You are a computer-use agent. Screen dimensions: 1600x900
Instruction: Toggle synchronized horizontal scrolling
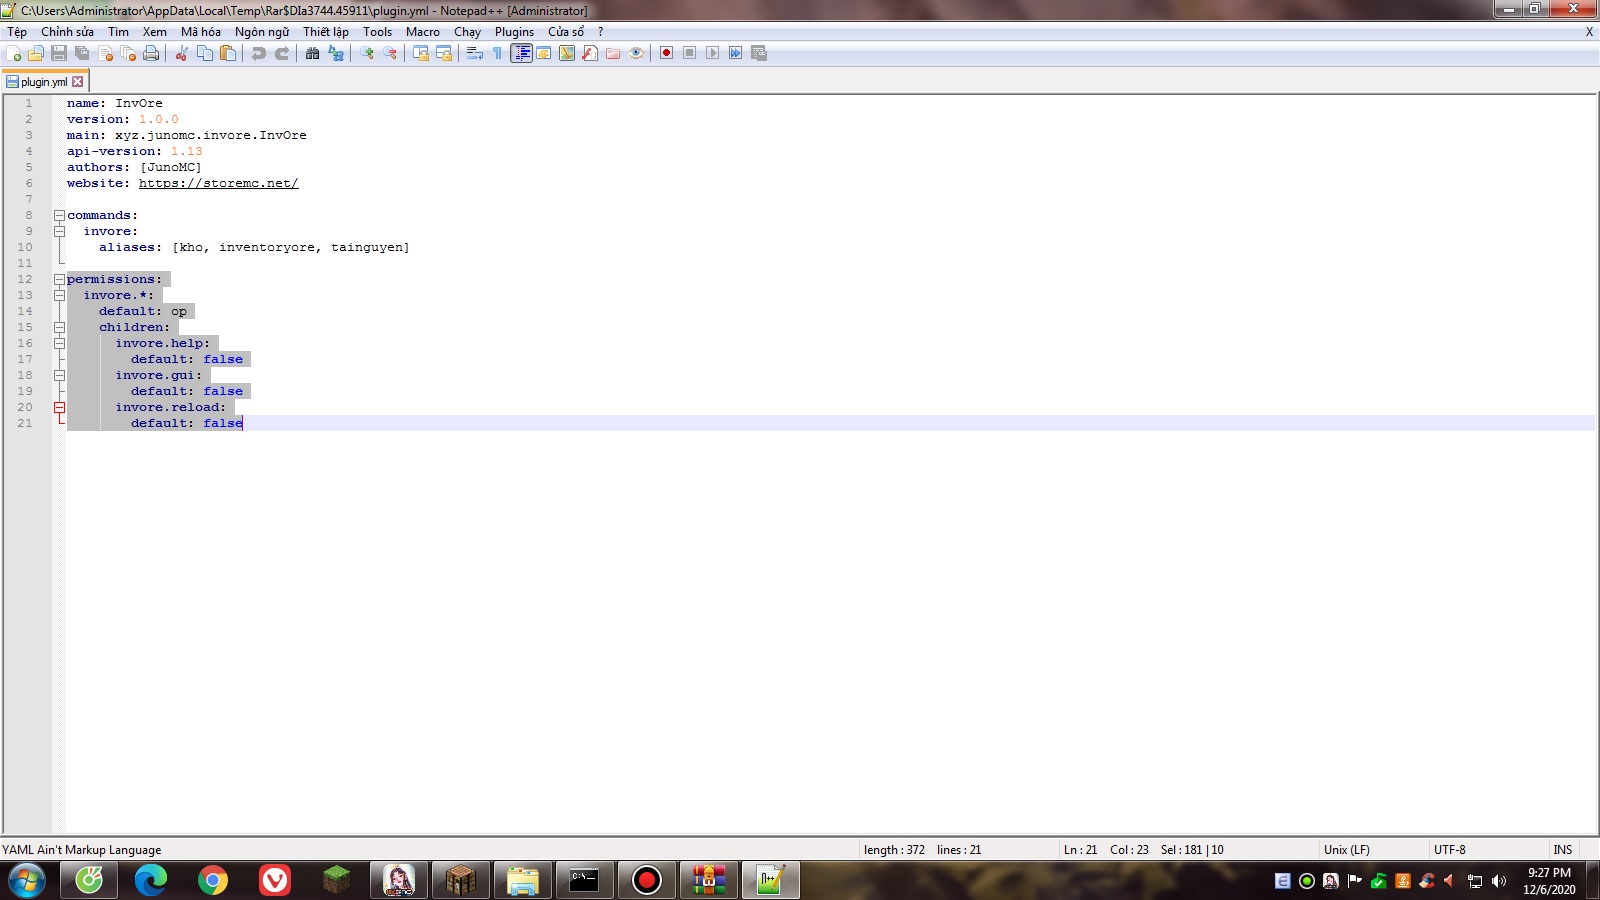444,53
